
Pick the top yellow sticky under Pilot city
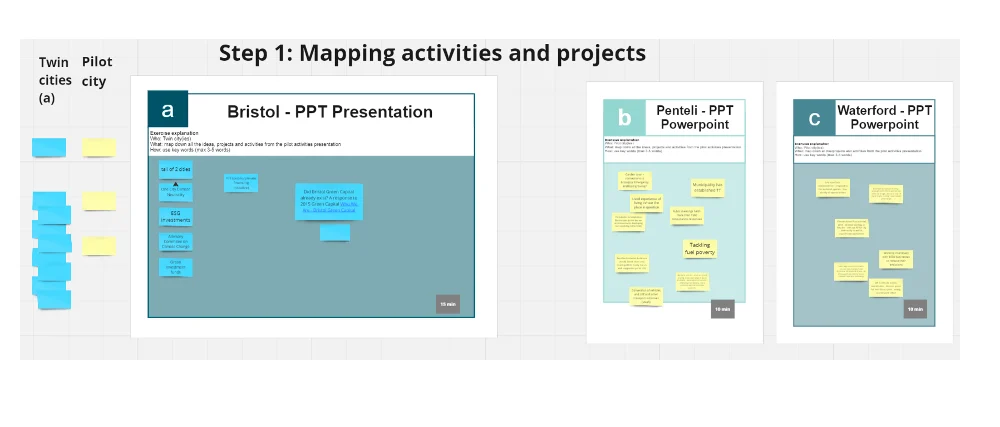pos(99,148)
